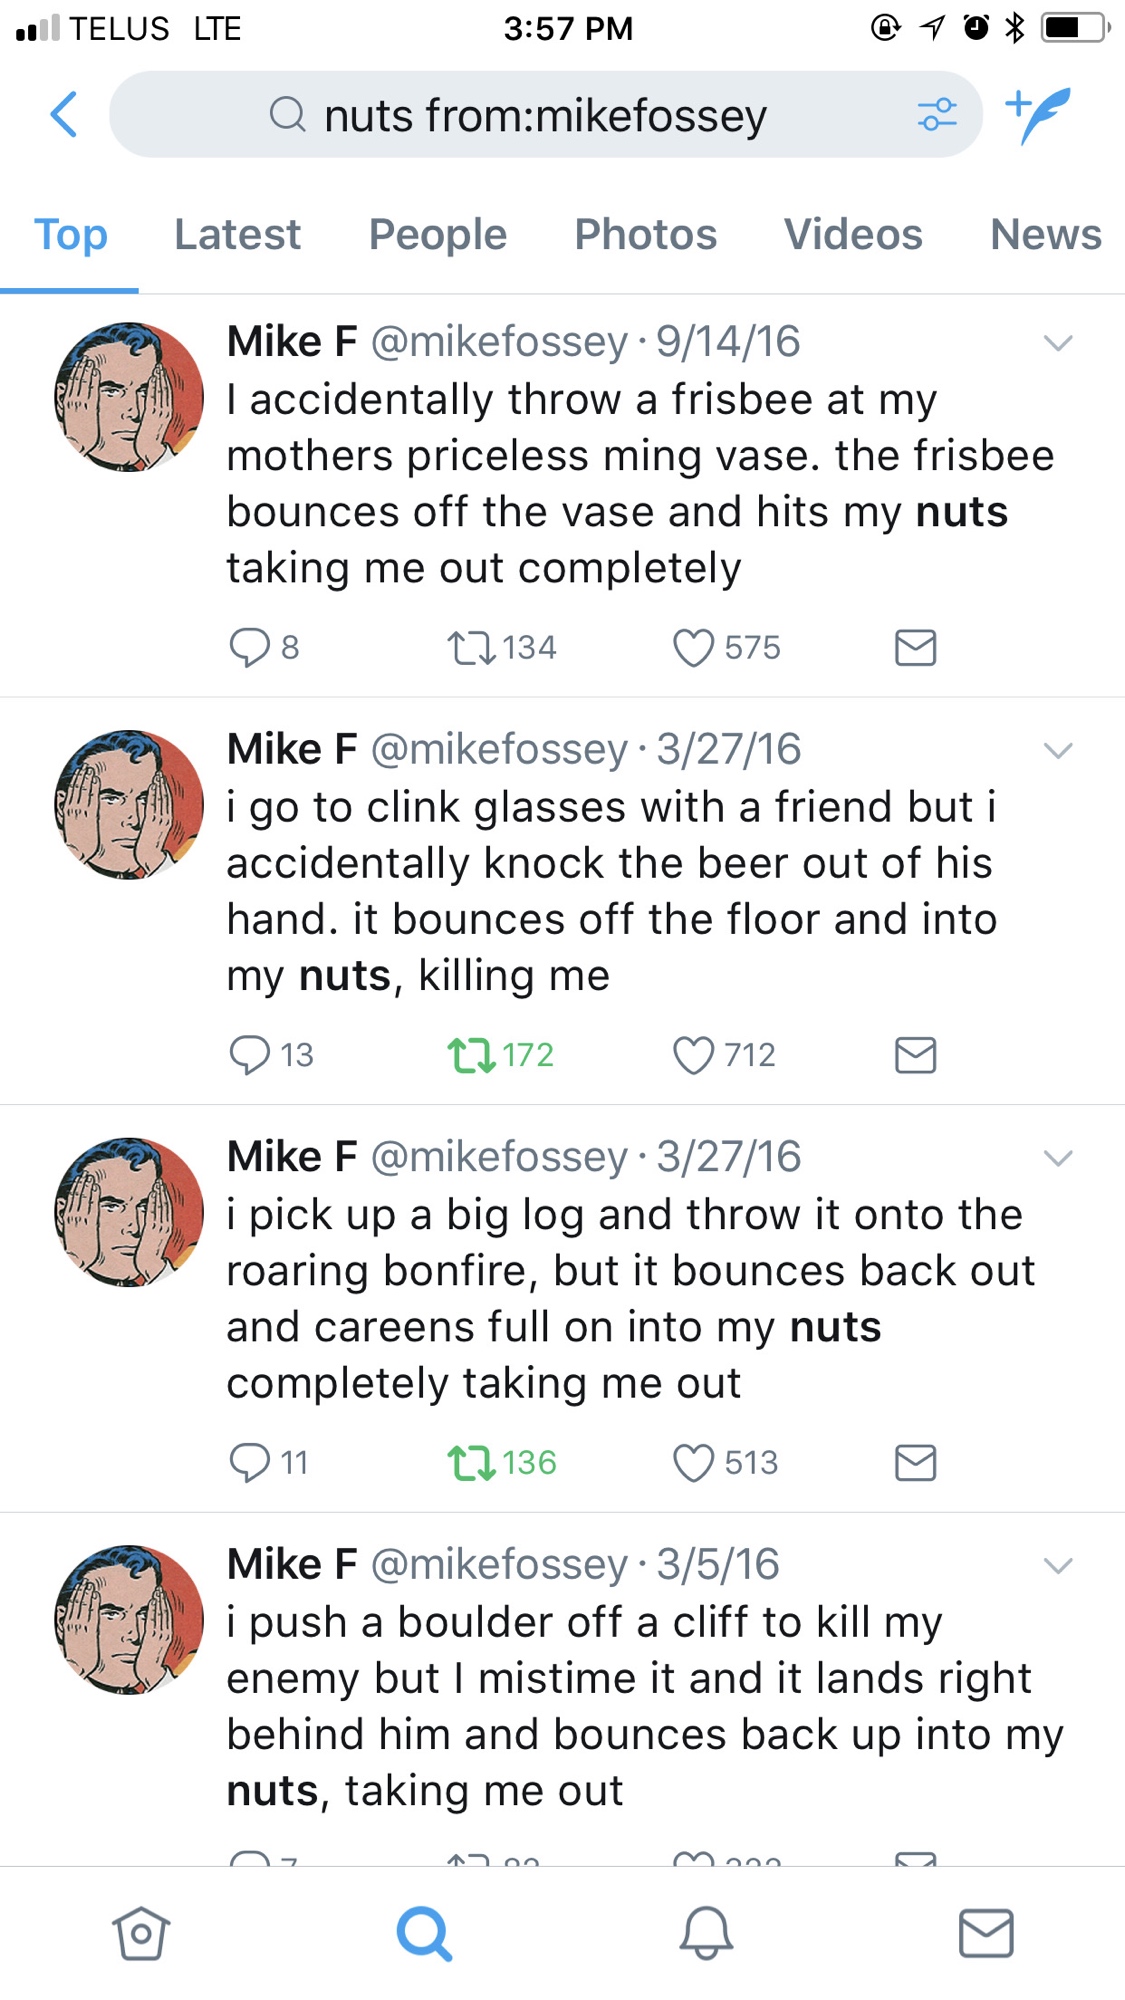Open search filter settings icon
Viewport: 1125px width, 2000px height.
point(937,115)
